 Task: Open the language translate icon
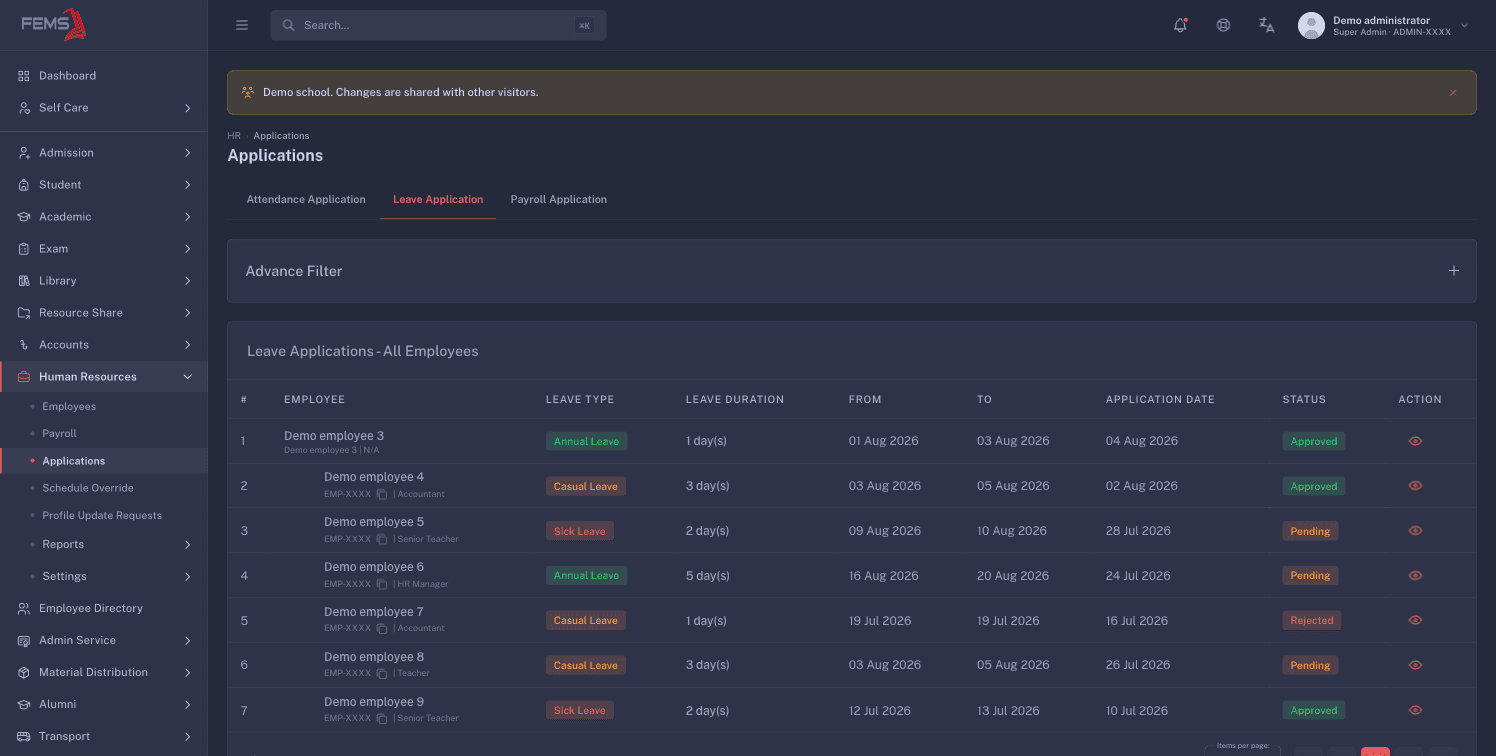pyautogui.click(x=1266, y=26)
